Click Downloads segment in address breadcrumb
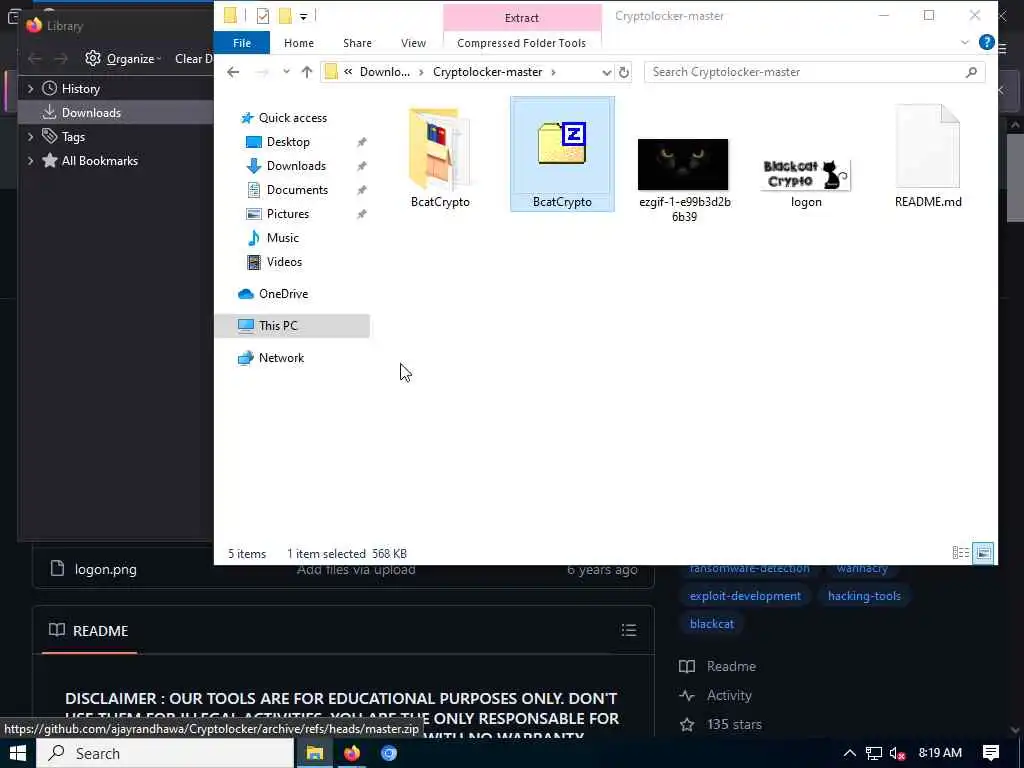This screenshot has width=1024, height=768. pos(385,72)
